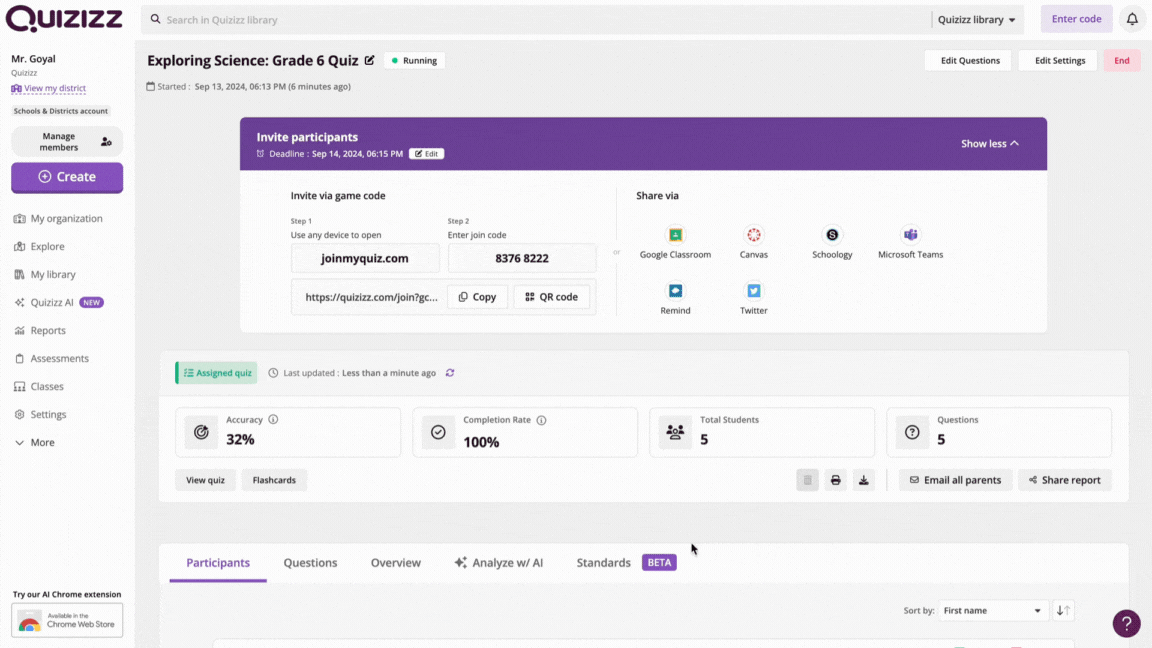
Task: Click Email all parents
Action: 955,480
